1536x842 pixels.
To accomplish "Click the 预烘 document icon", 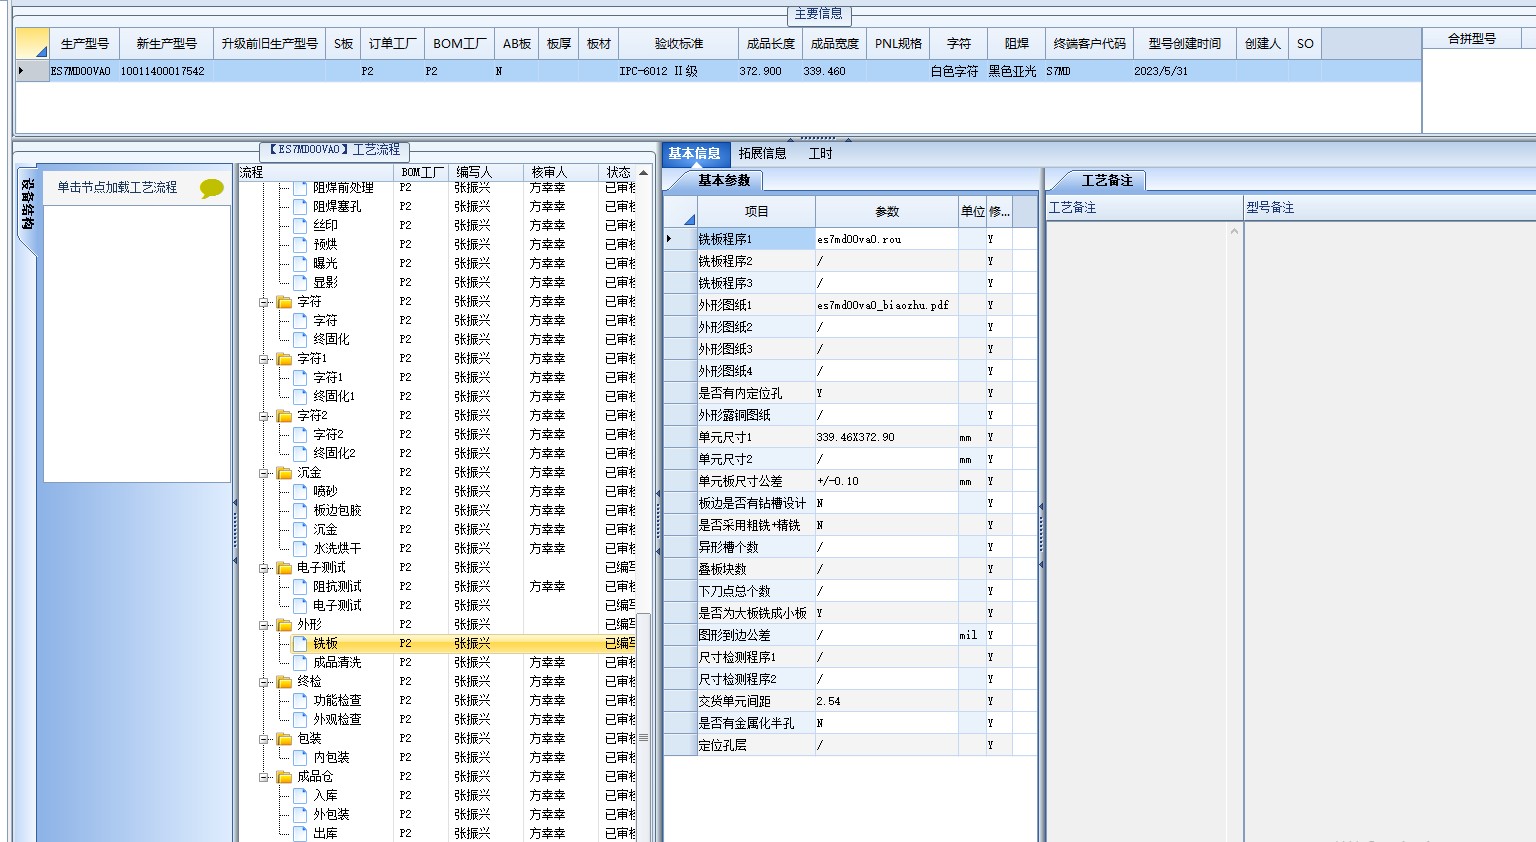I will tap(300, 245).
